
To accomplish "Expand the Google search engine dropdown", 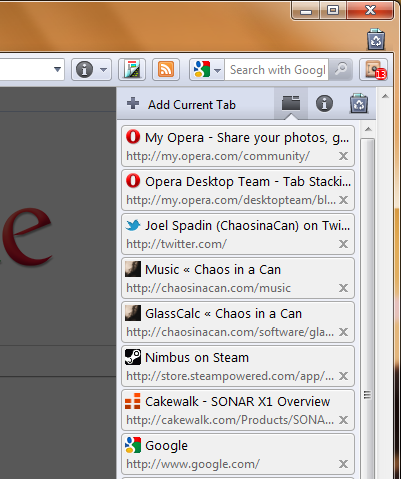I will point(217,70).
